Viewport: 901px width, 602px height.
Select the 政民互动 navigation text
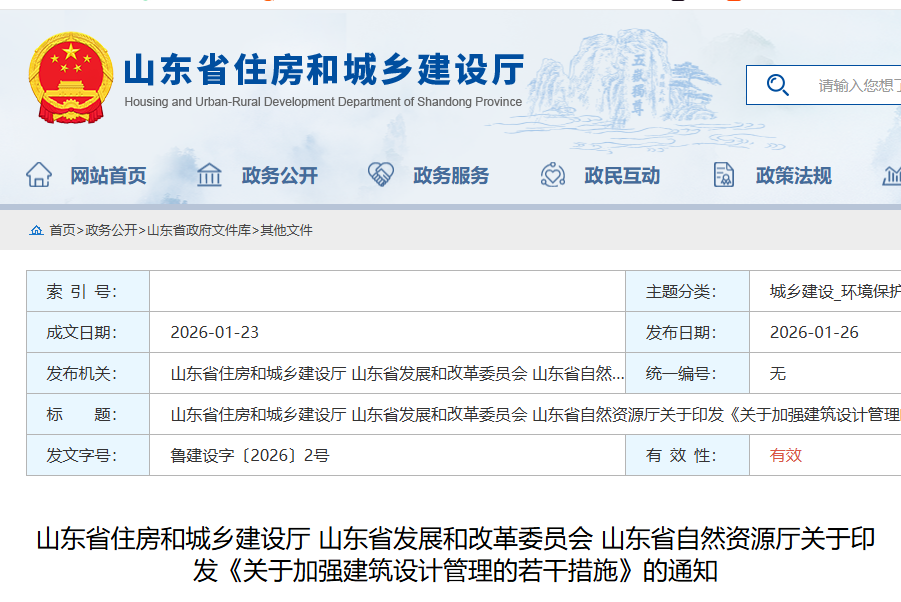(x=622, y=176)
